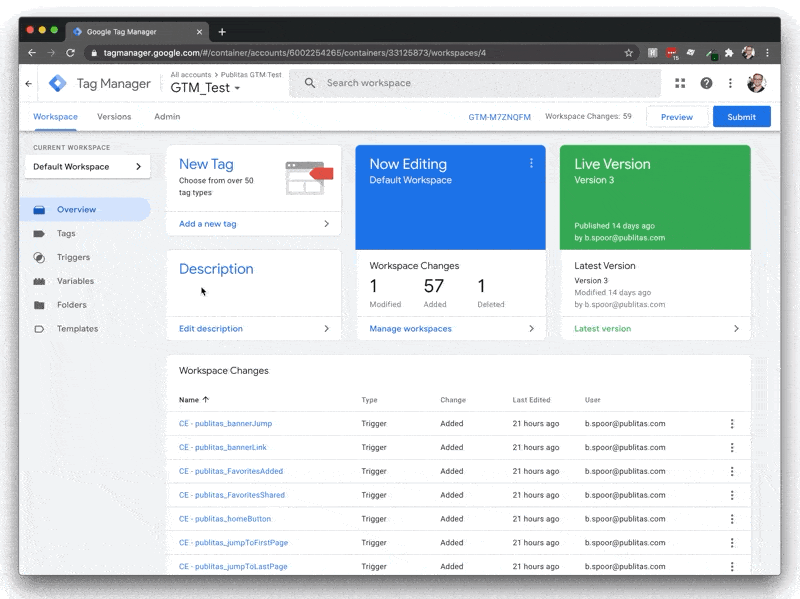Click the Tag Manager diamond logo
Image resolution: width=800 pixels, height=599 pixels.
click(x=58, y=84)
